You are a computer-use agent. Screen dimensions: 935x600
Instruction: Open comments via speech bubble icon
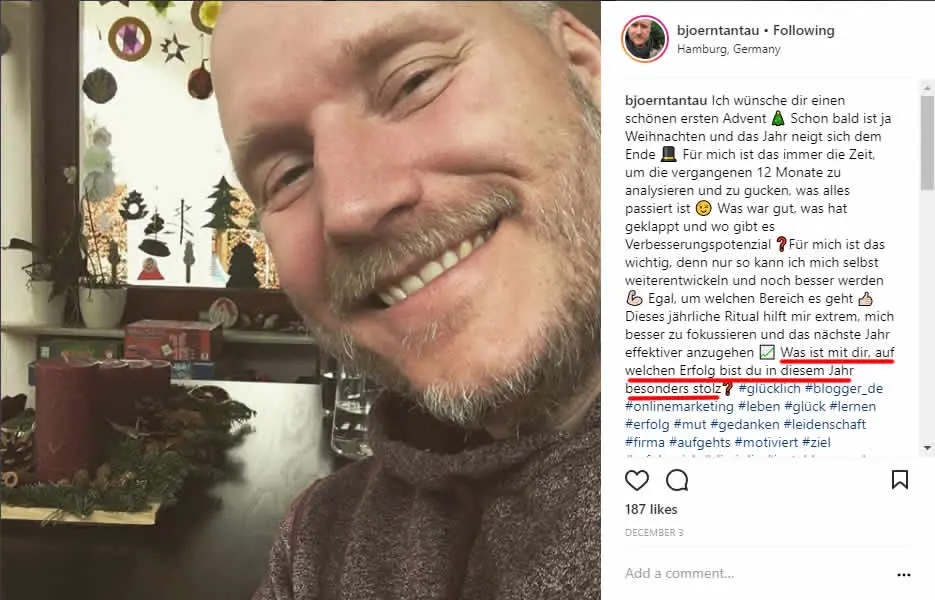(677, 480)
